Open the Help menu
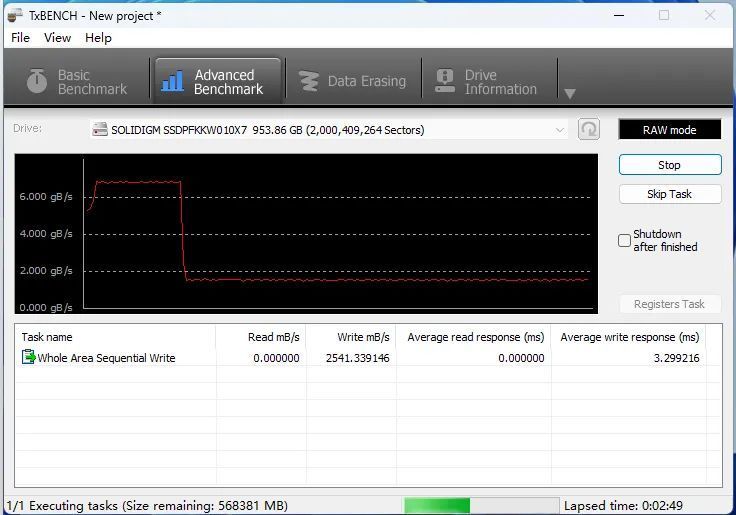This screenshot has width=736, height=515. [x=98, y=38]
